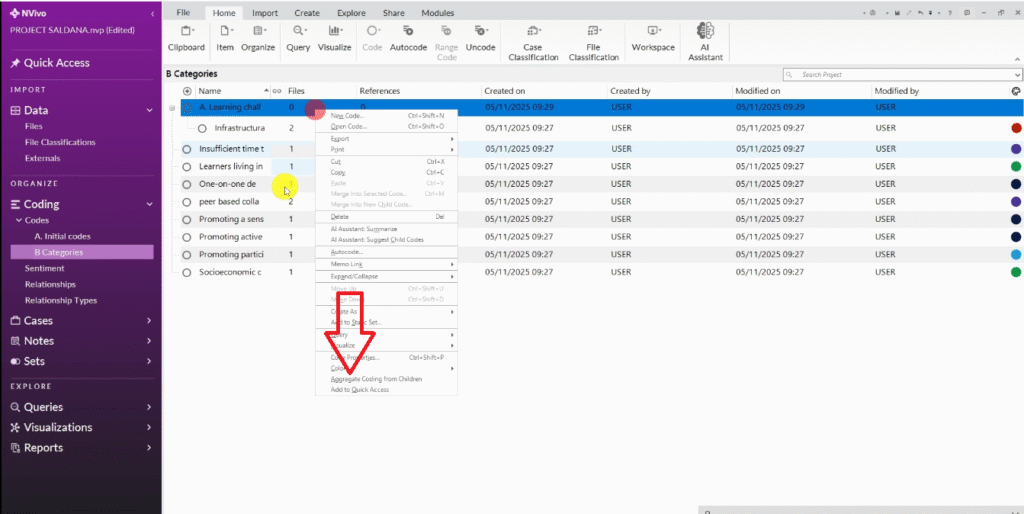1024x514 pixels.
Task: Open A. Initial codes in the sidebar
Action: point(62,236)
